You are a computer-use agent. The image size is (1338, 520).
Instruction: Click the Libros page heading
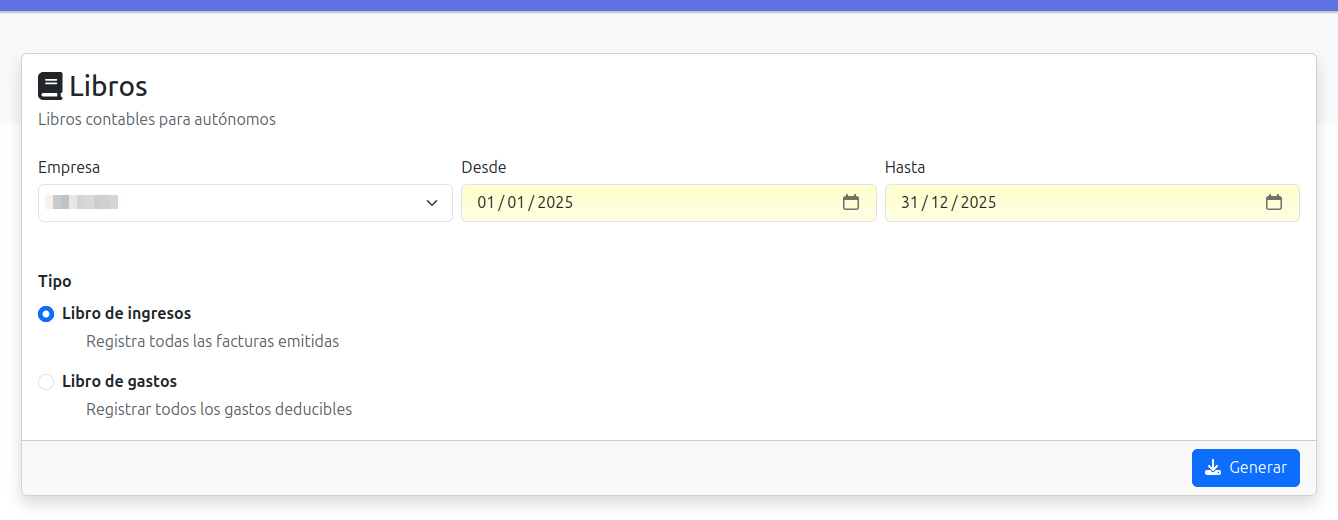click(x=108, y=86)
